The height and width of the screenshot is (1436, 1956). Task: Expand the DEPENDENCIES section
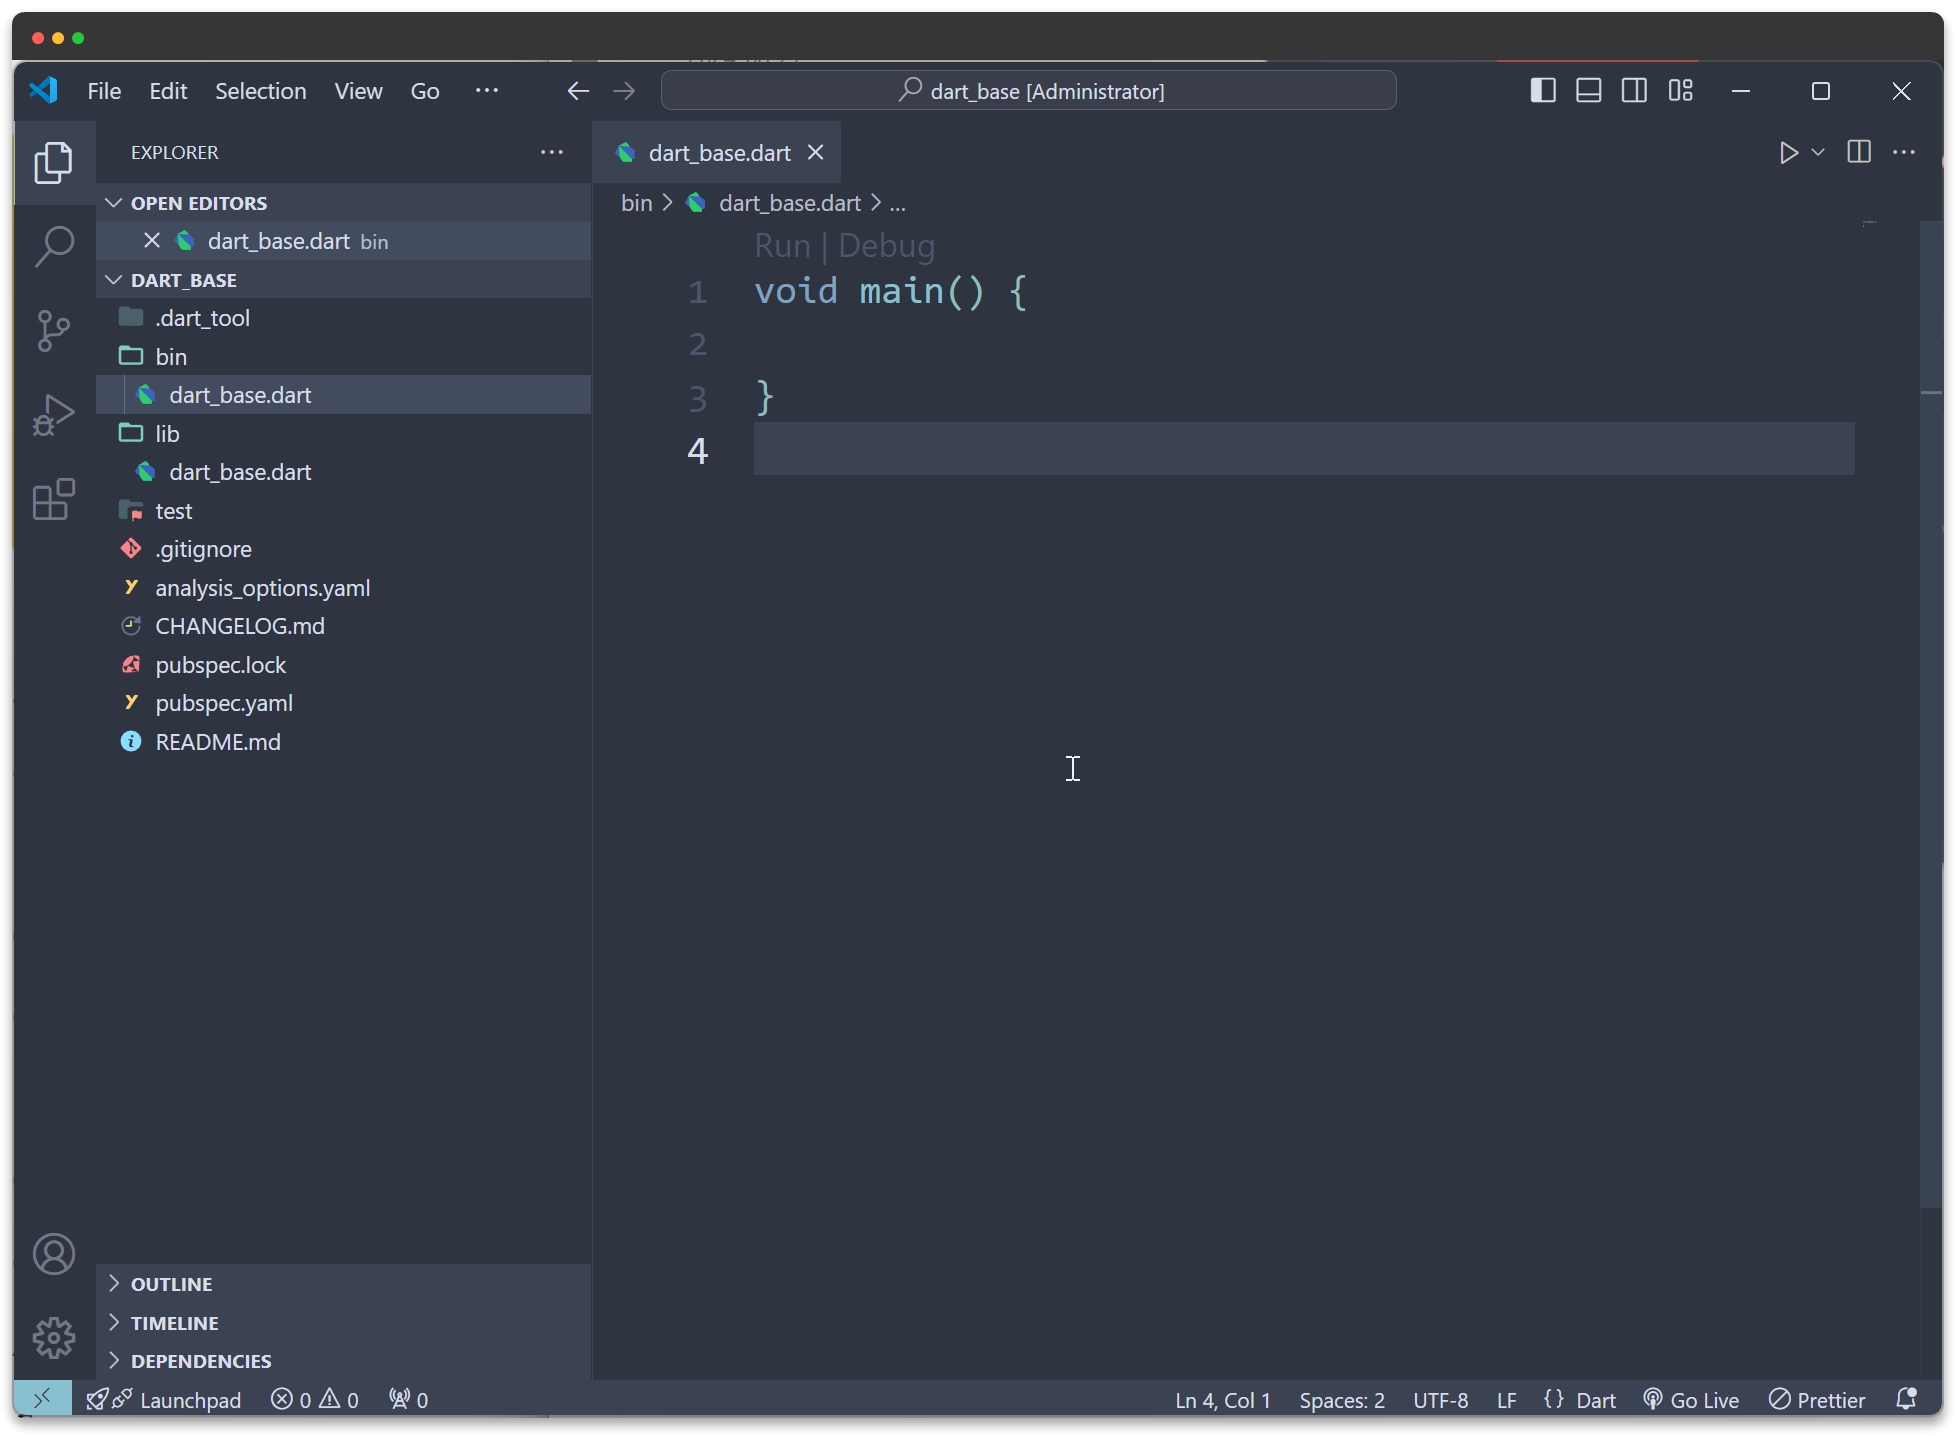point(201,1361)
